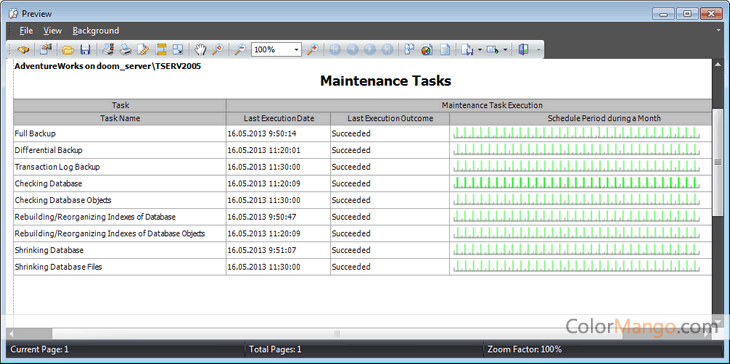The height and width of the screenshot is (364, 730).
Task: Click the "Last Execution Date" column header
Action: 278,119
